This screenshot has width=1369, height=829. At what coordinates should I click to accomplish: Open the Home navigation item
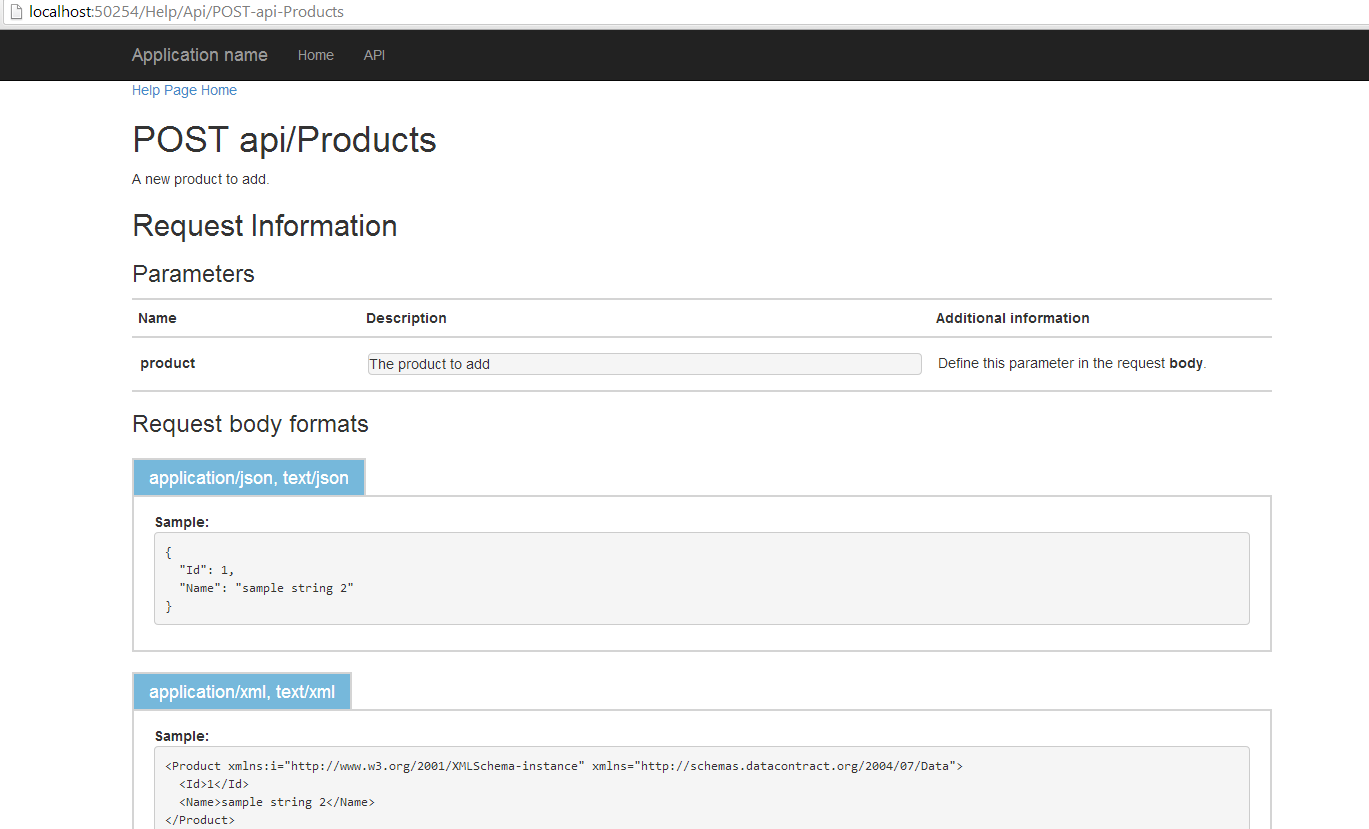pyautogui.click(x=315, y=55)
